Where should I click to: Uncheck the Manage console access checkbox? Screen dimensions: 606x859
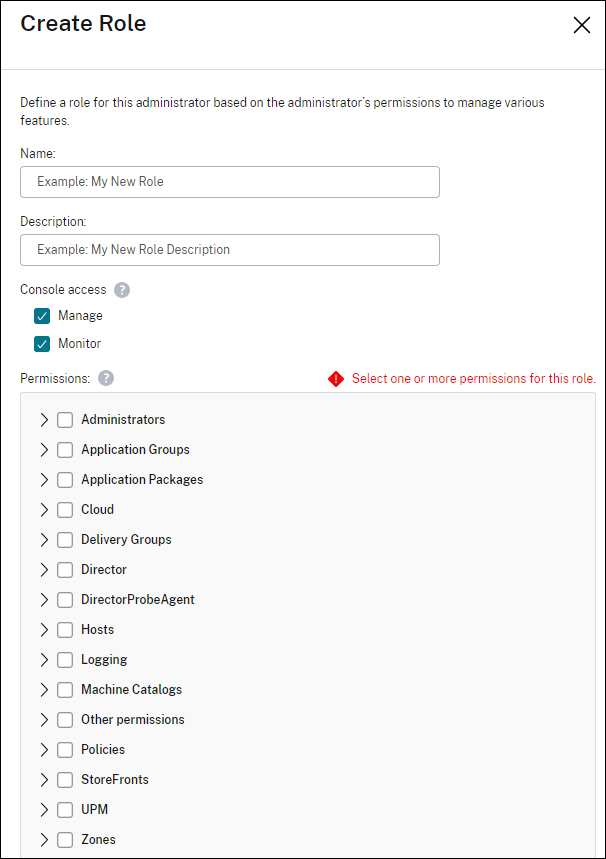[x=41, y=315]
